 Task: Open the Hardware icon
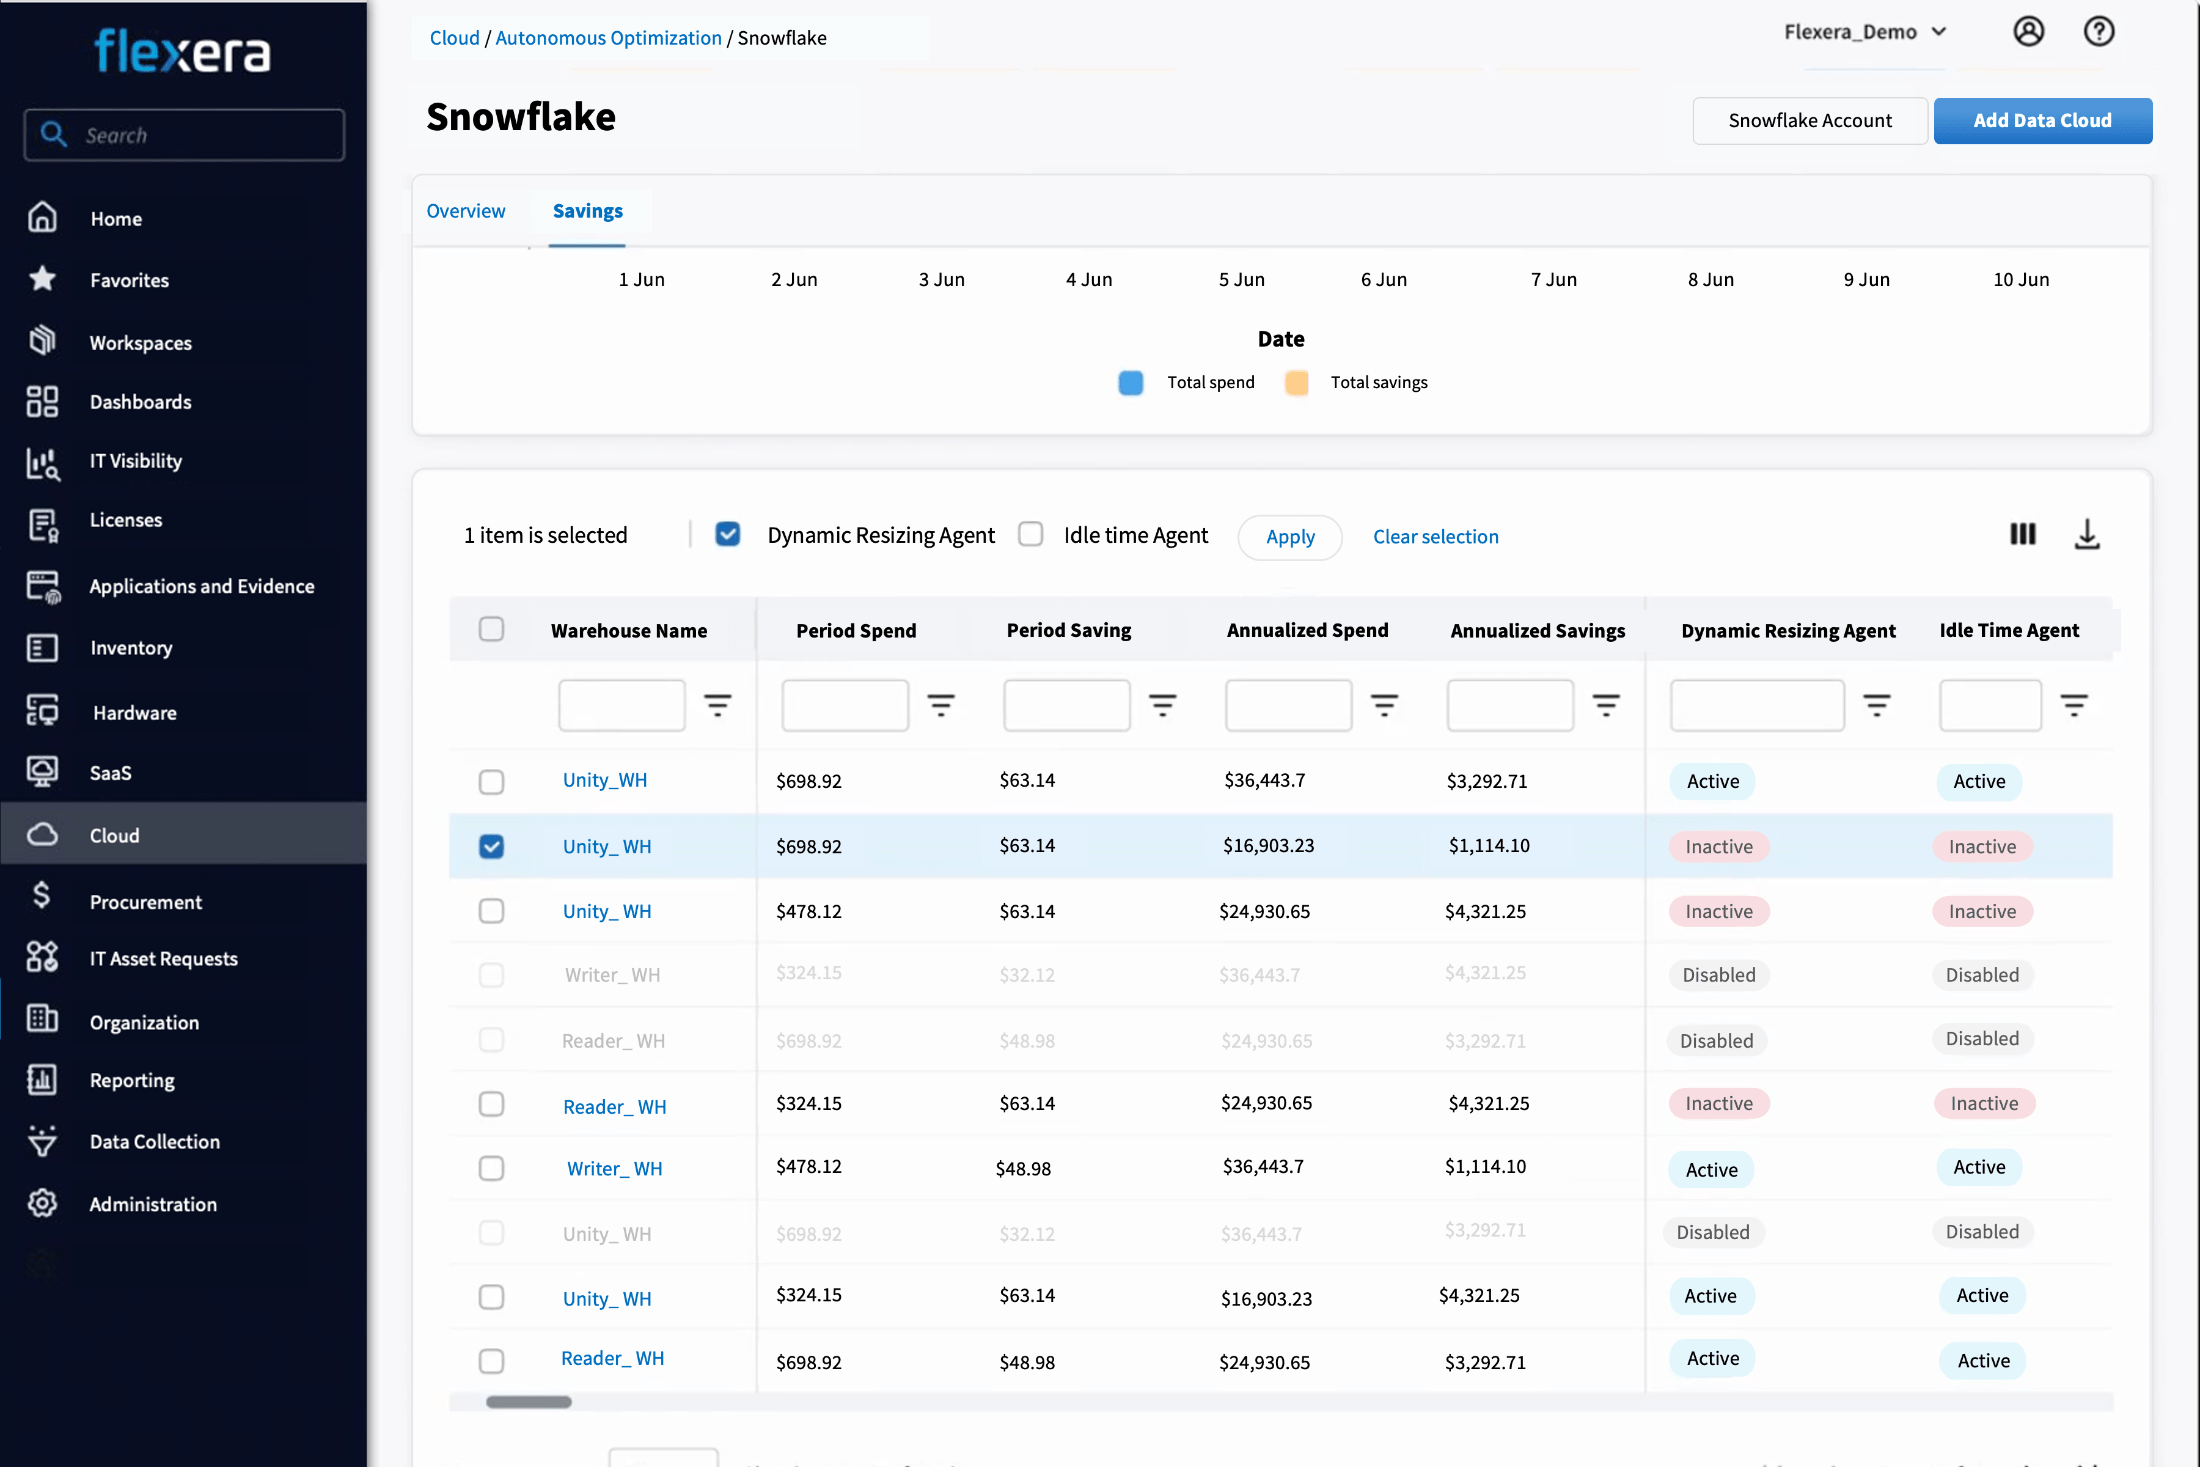tap(42, 711)
